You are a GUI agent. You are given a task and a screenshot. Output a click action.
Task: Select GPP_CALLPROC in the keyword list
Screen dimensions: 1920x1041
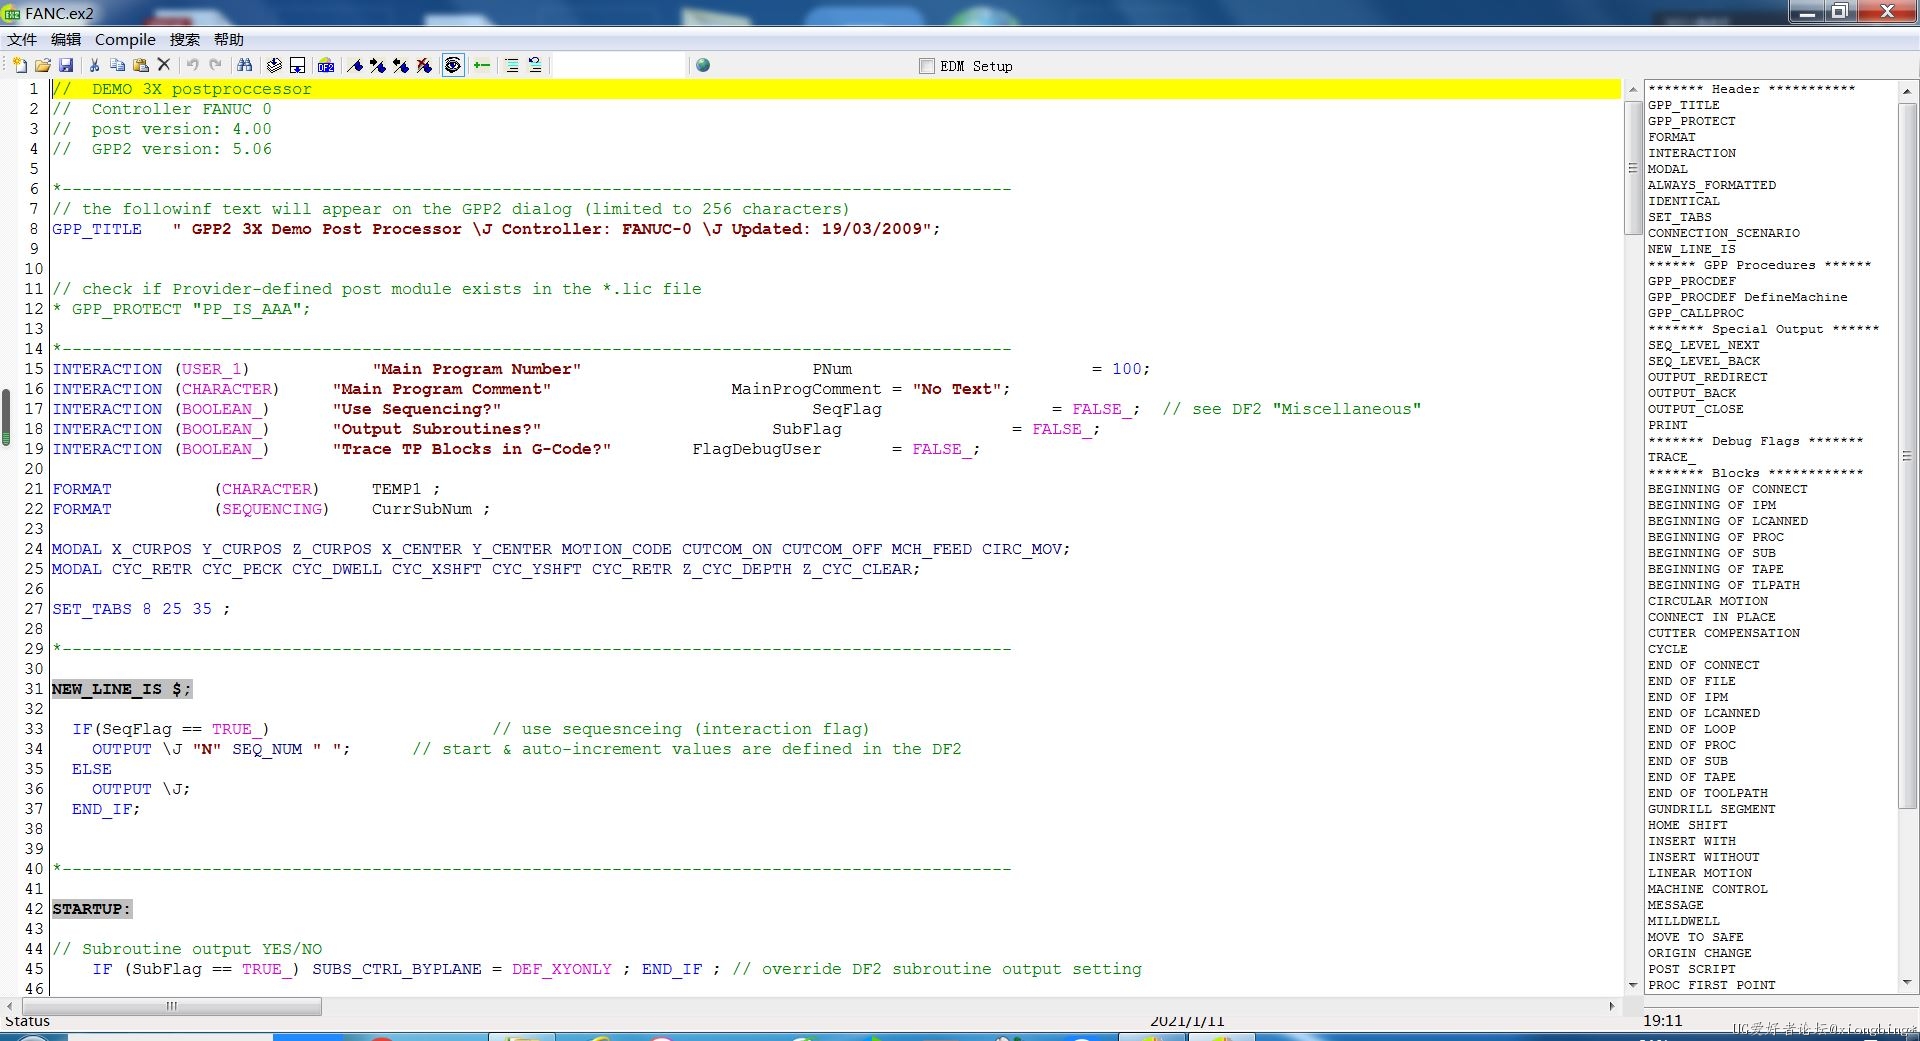click(x=1696, y=313)
